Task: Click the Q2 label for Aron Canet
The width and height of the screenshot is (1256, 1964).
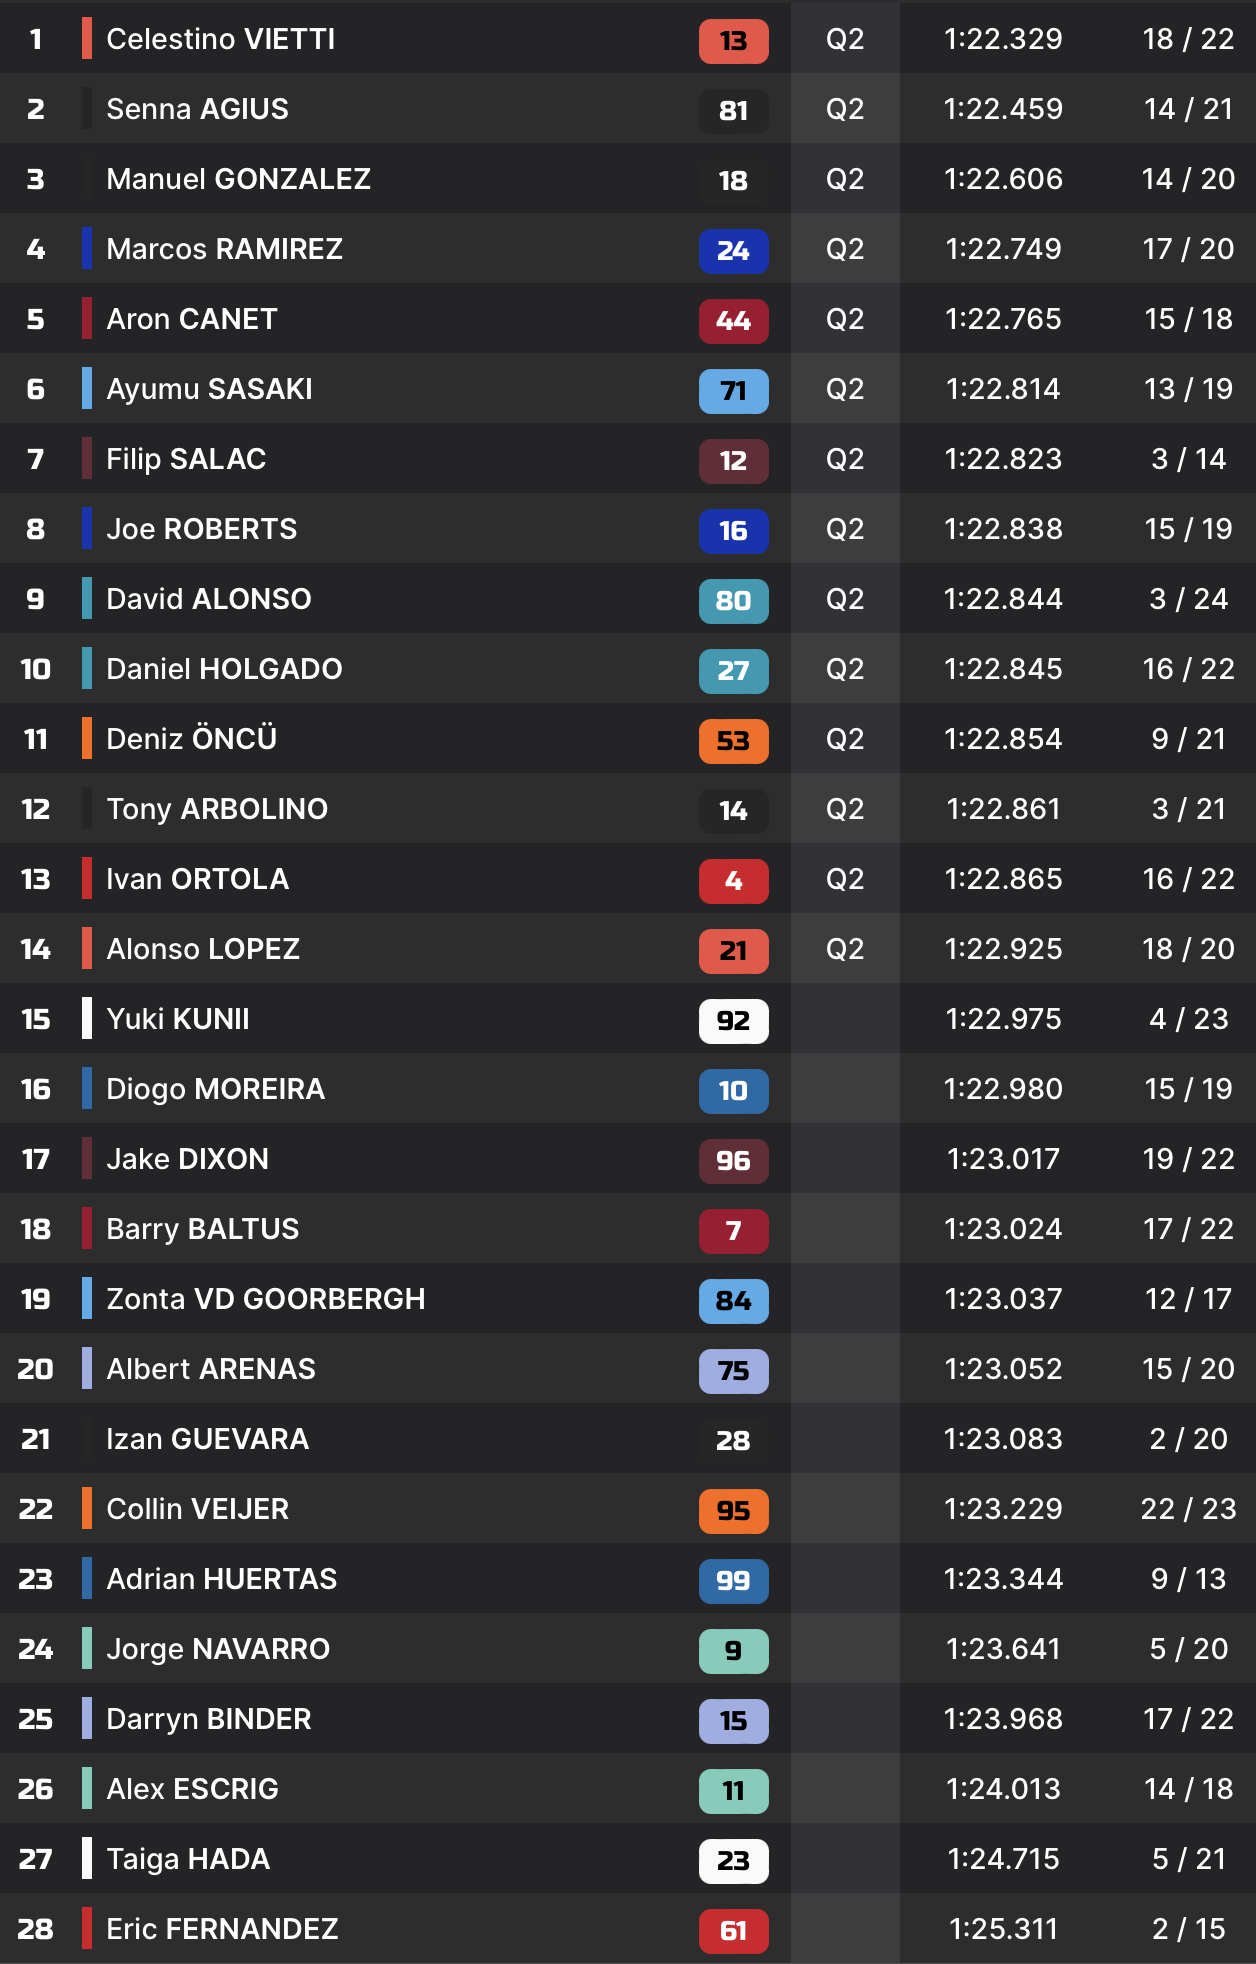Action: [x=845, y=319]
